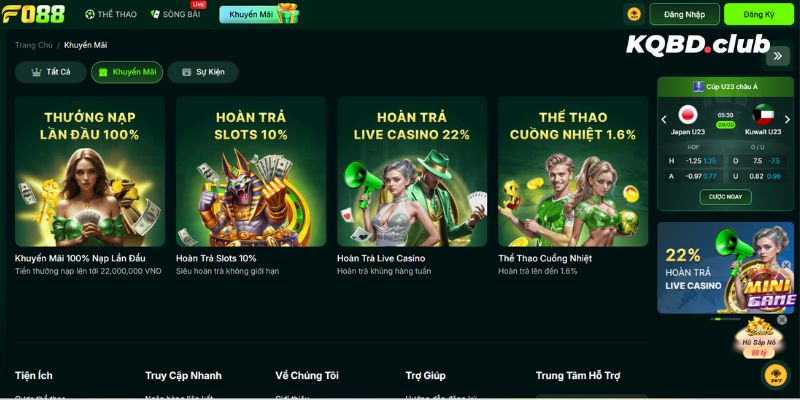This screenshot has width=800, height=400.
Task: Close the Hũ Sắp Nổ jackpot popup
Action: pyautogui.click(x=782, y=320)
